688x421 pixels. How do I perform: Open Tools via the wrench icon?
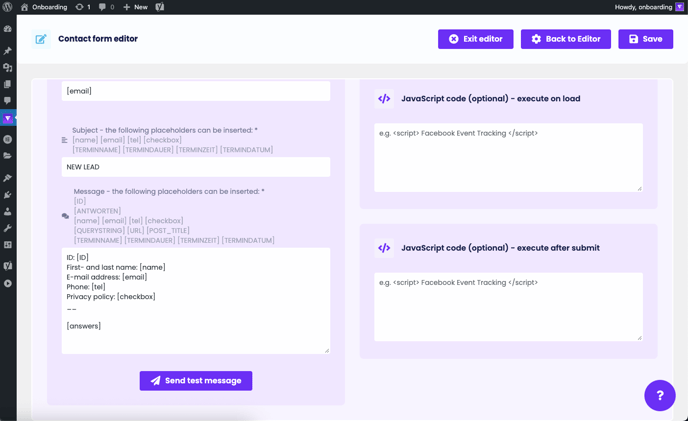7,228
